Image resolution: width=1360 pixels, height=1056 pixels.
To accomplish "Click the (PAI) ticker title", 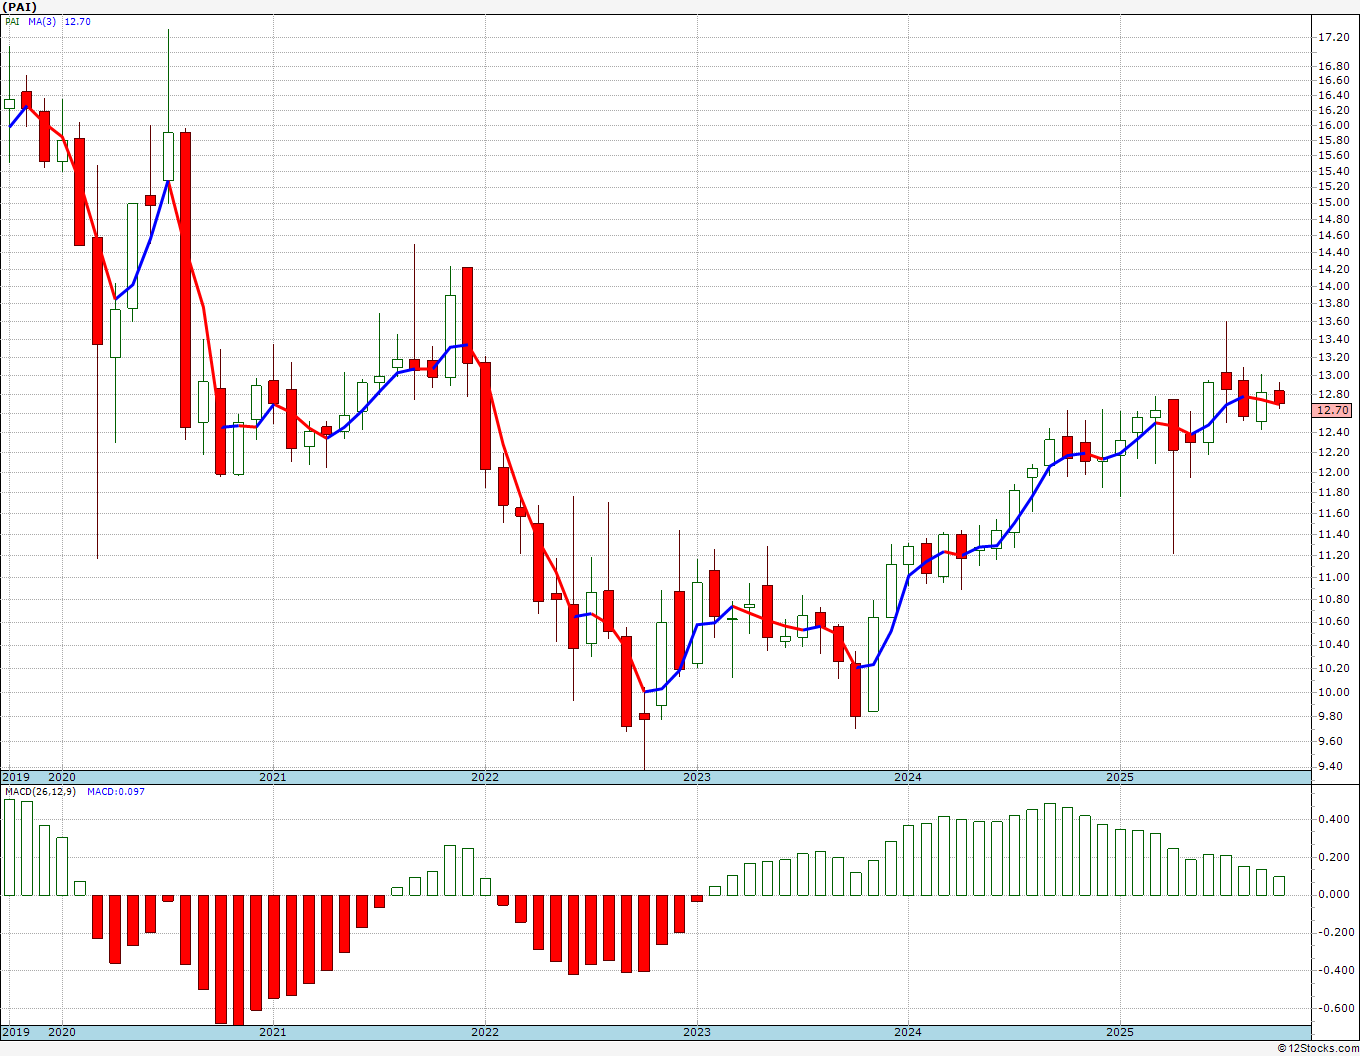I will click(x=21, y=7).
